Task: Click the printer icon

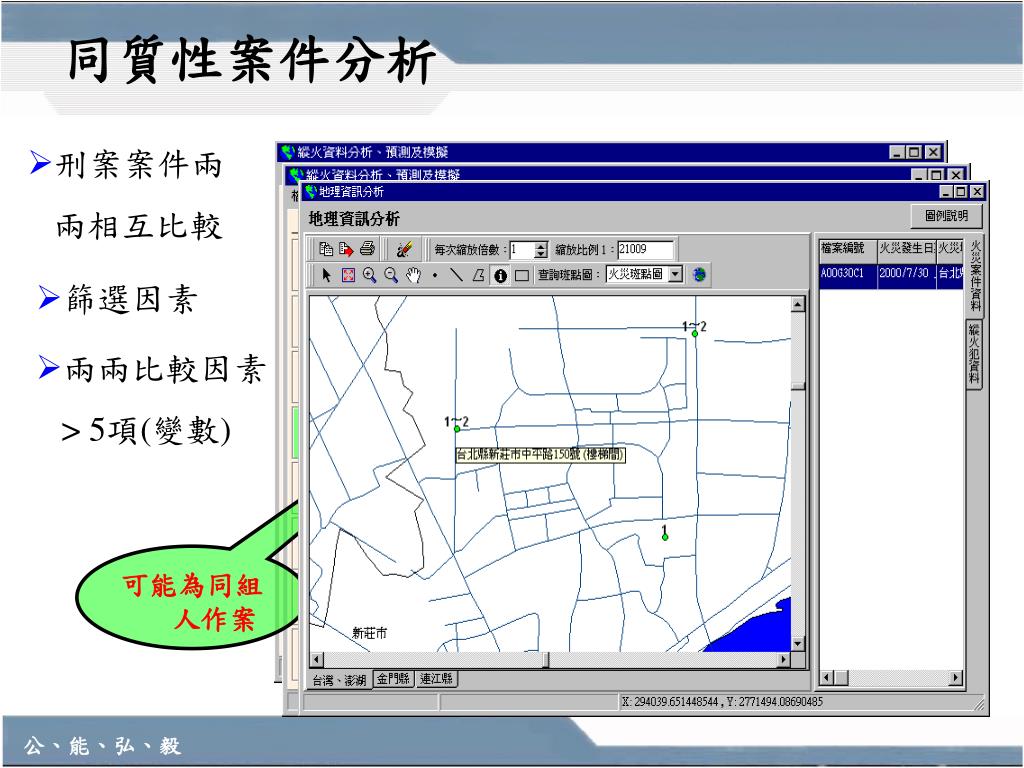Action: 368,249
